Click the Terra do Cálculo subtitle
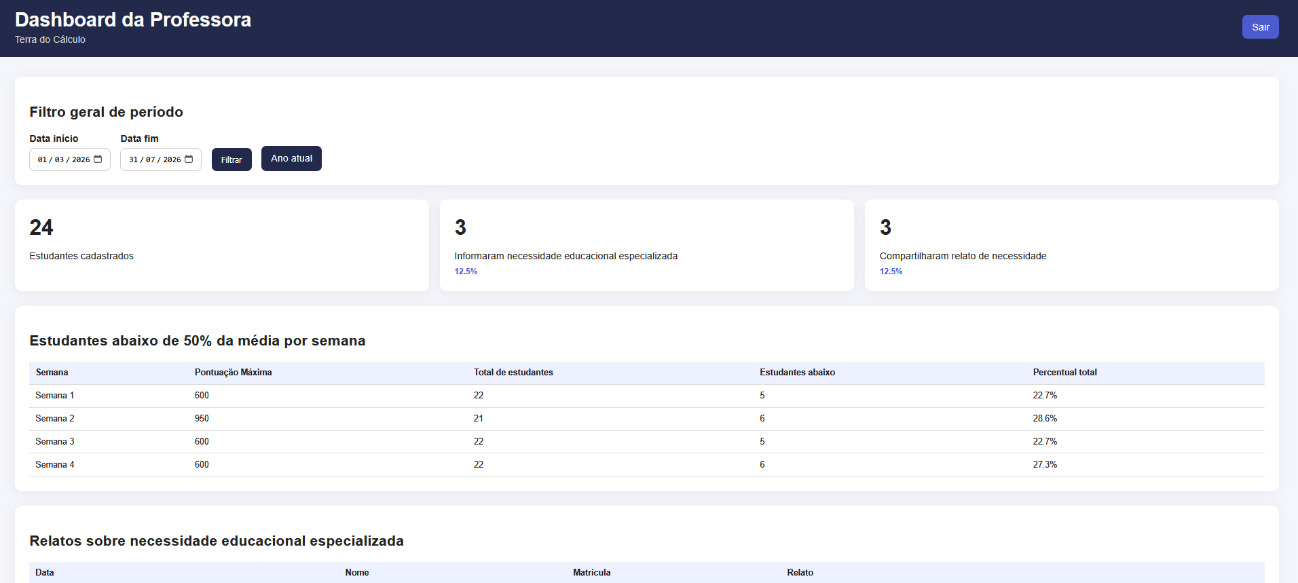Image resolution: width=1298 pixels, height=583 pixels. (x=50, y=40)
